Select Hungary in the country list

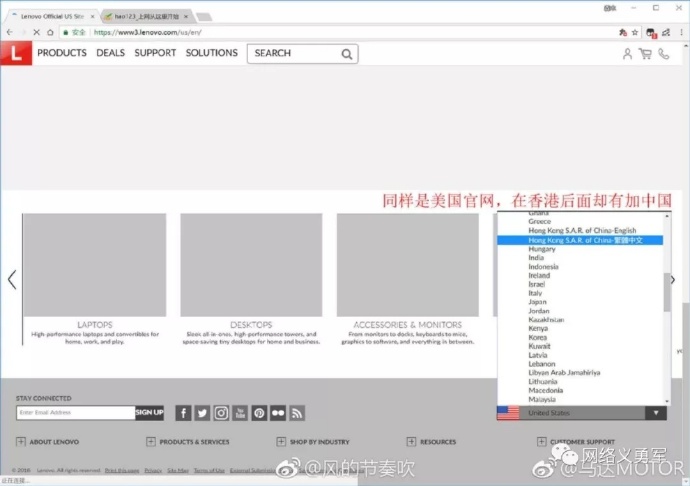pos(542,249)
